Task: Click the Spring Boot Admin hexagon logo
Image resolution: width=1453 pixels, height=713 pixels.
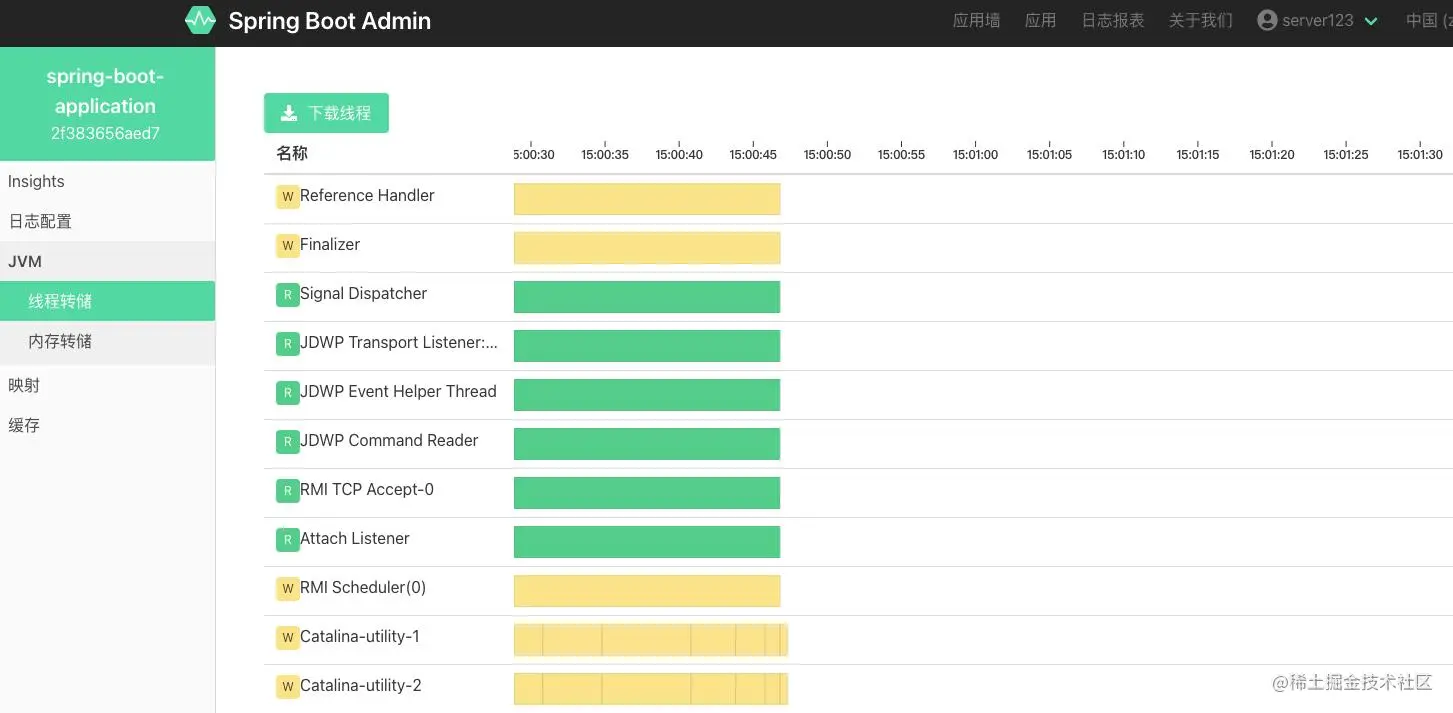Action: (x=200, y=20)
